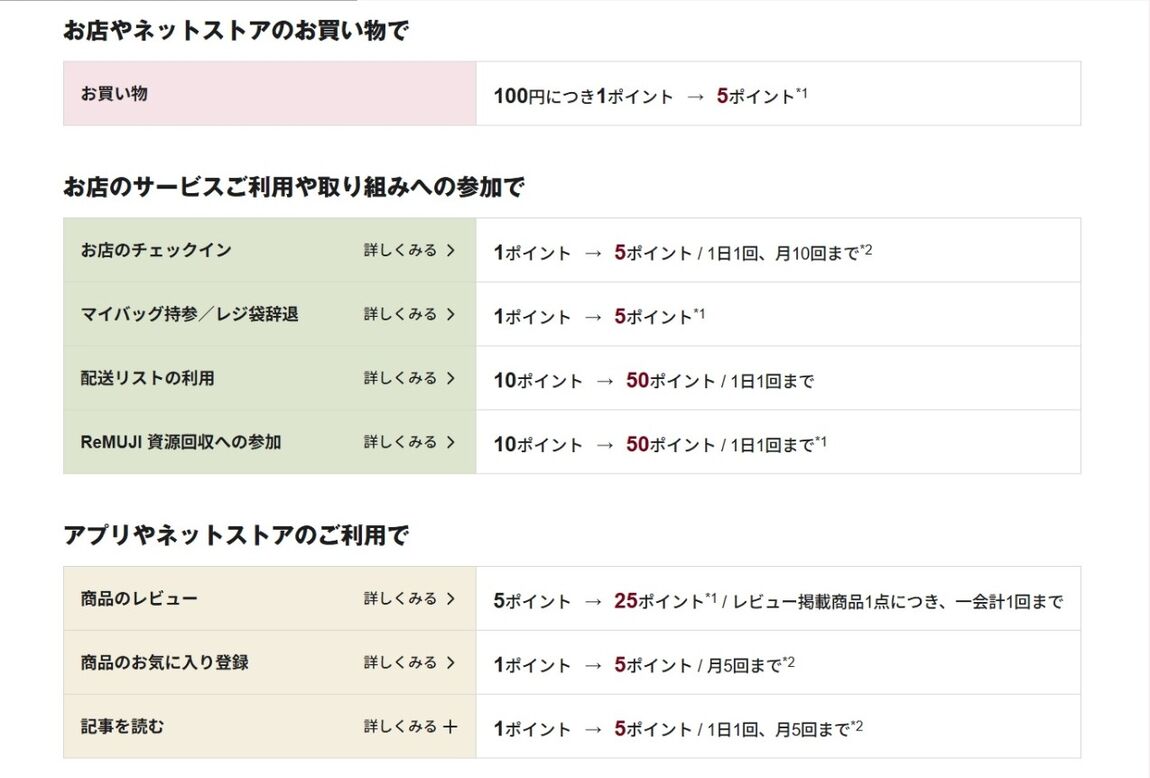This screenshot has height=778, width=1150.
Task: Click the マイバッグ持参／レジ袋辞退 label
Action: pos(189,314)
